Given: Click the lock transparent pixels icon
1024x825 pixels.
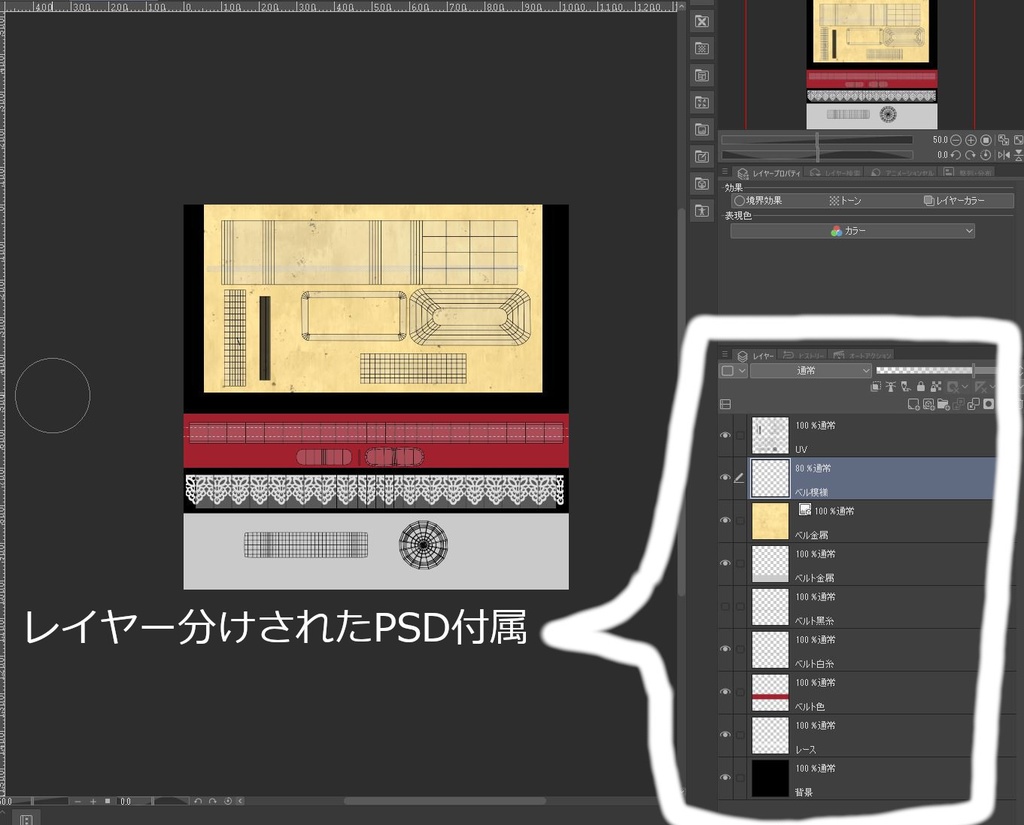Looking at the screenshot, I should coord(936,387).
